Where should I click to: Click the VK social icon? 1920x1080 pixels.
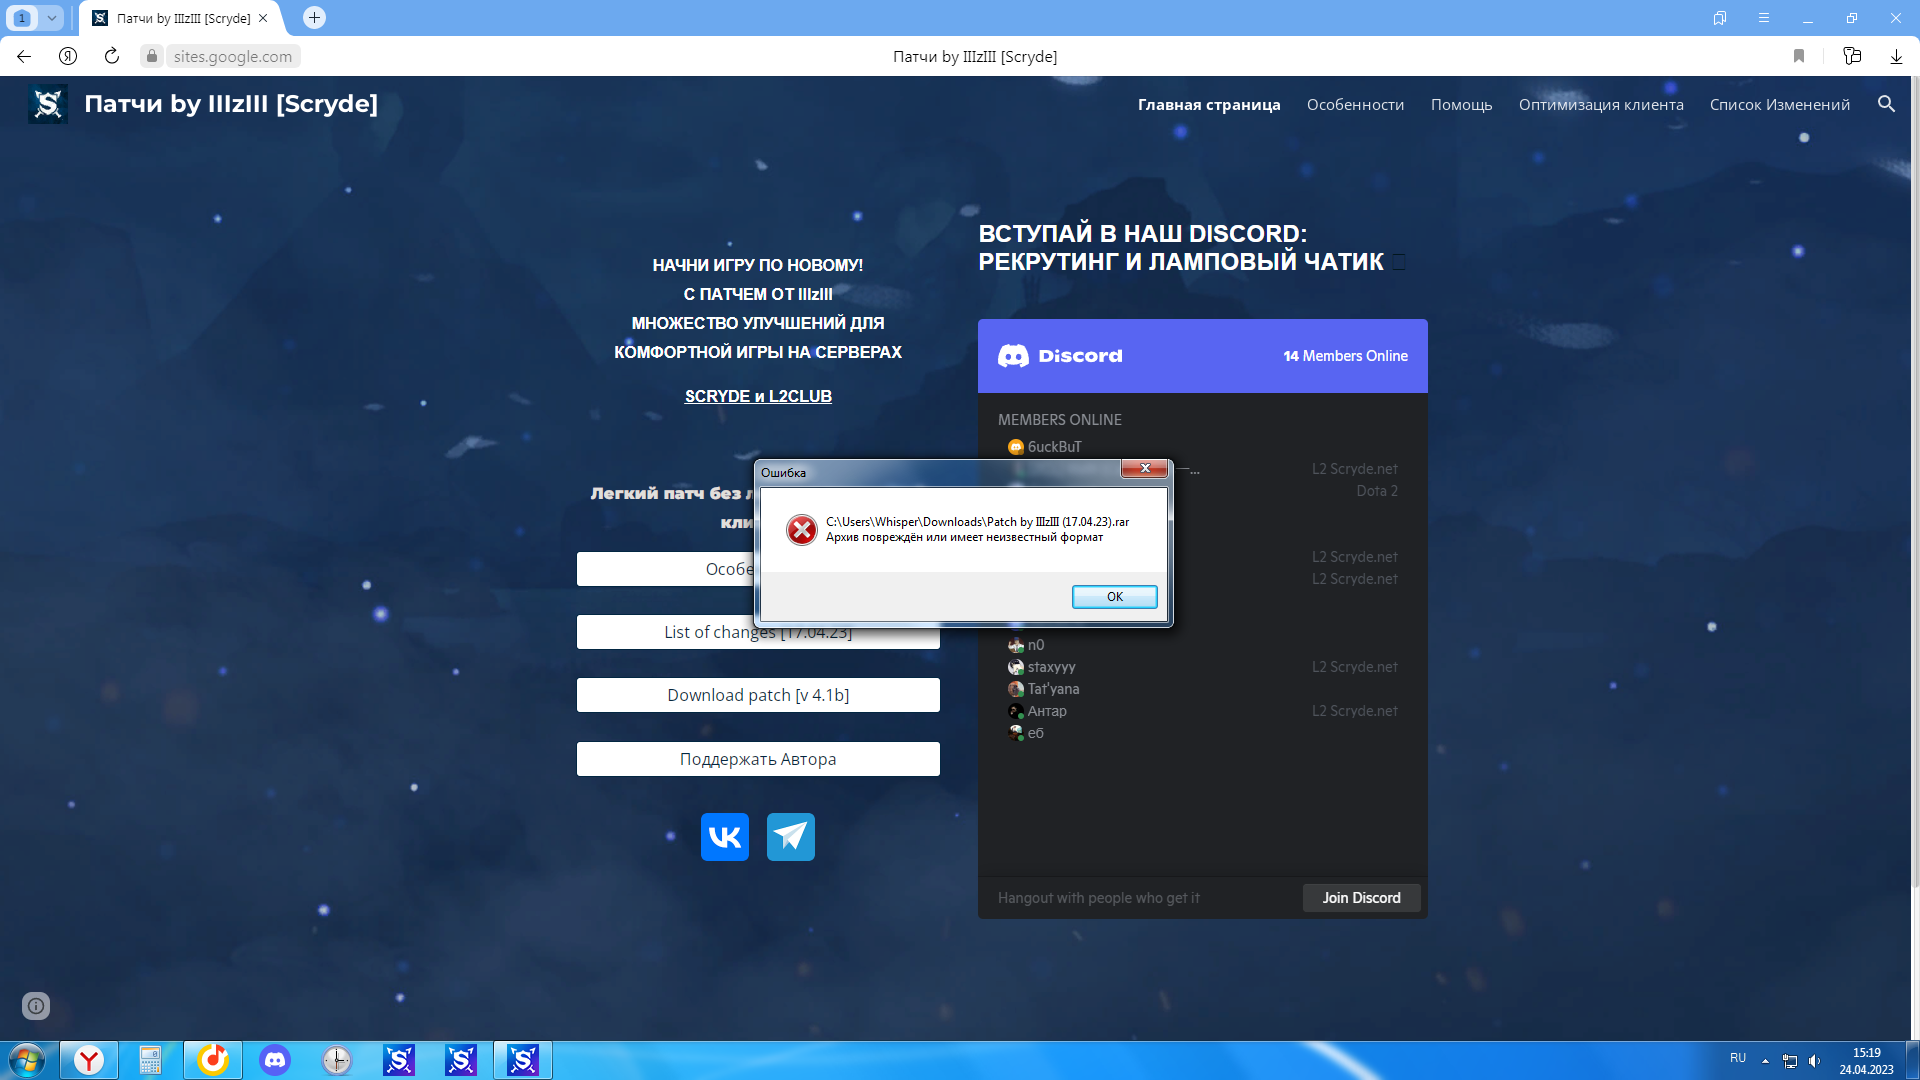[x=724, y=837]
